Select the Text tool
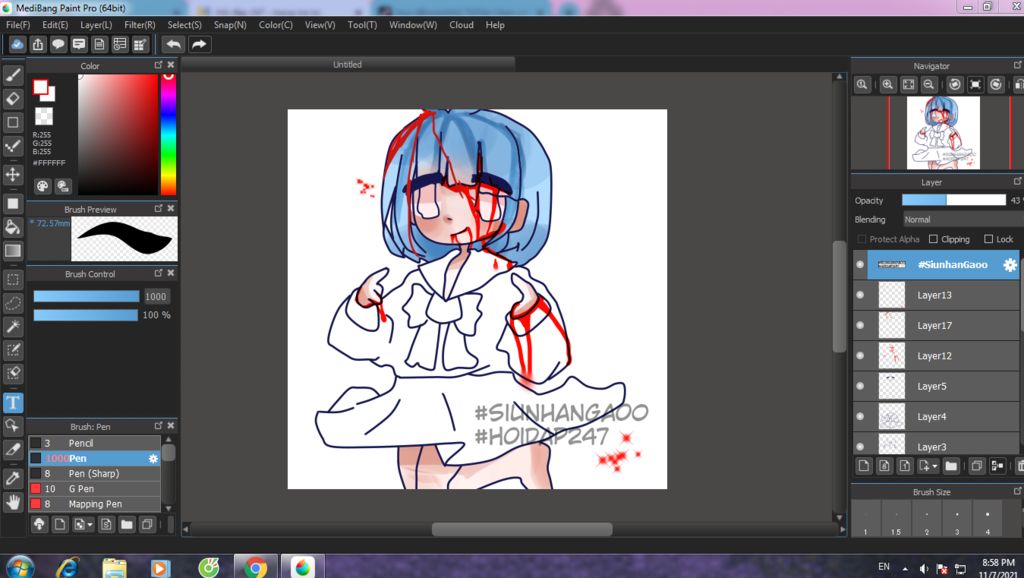Viewport: 1024px width, 578px height. click(12, 402)
